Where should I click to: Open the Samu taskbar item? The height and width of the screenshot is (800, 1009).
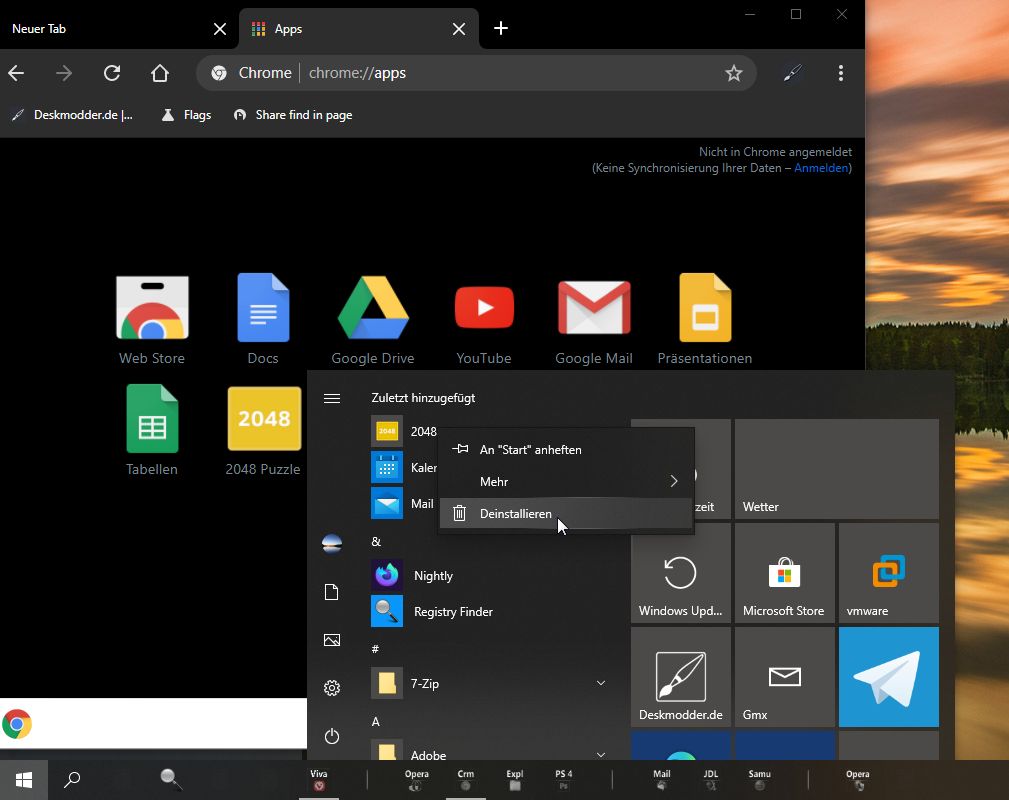coord(759,780)
